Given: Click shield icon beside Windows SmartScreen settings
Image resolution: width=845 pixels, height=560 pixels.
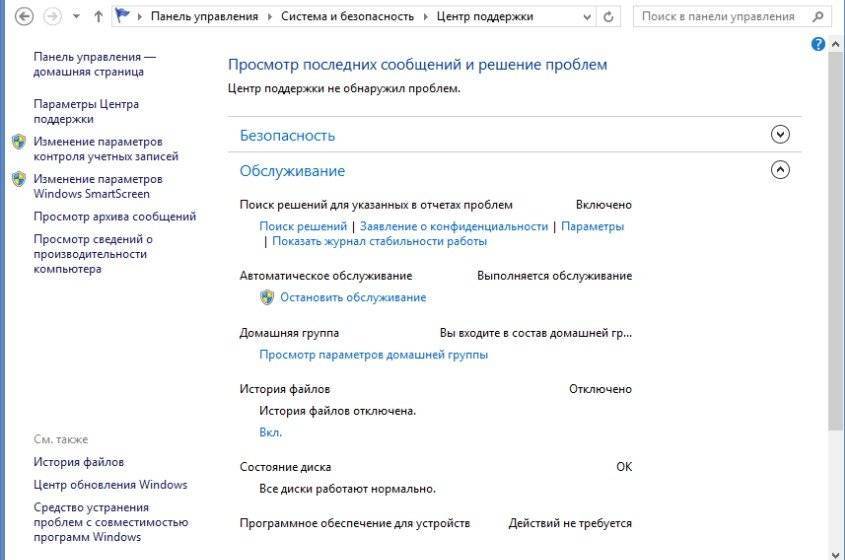Looking at the screenshot, I should click(18, 179).
